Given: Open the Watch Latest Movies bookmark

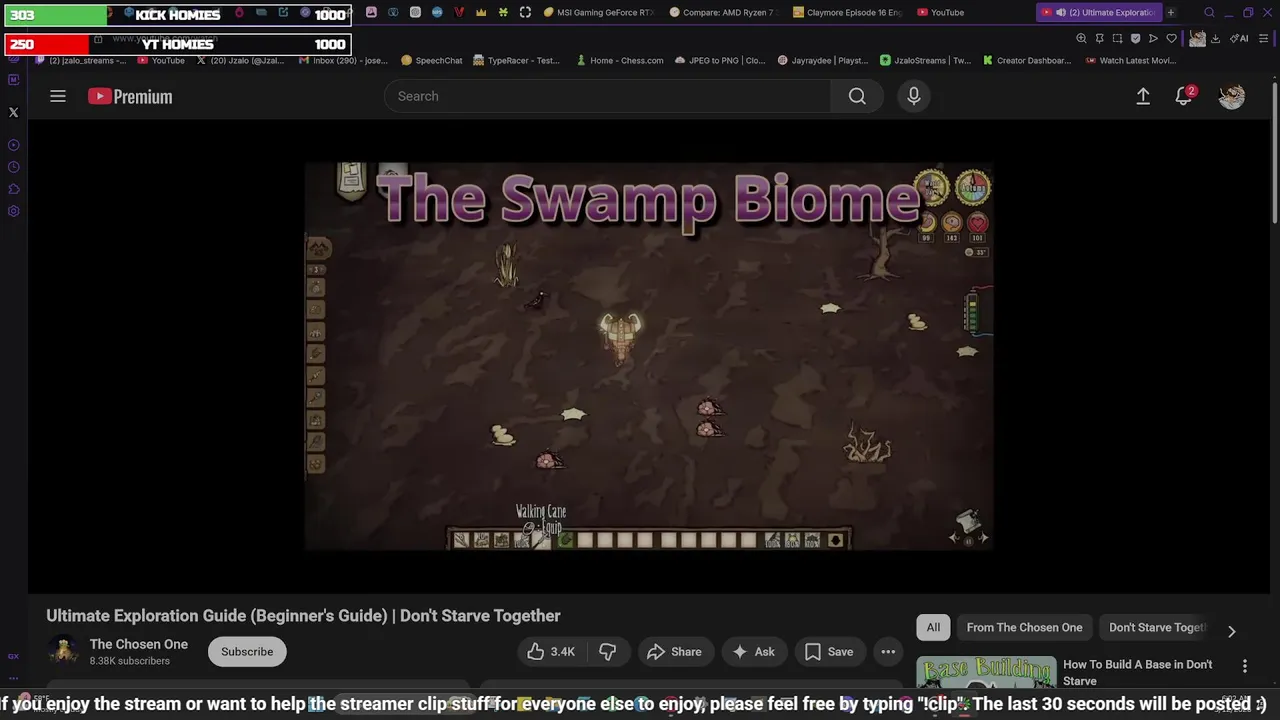Looking at the screenshot, I should pyautogui.click(x=1131, y=60).
